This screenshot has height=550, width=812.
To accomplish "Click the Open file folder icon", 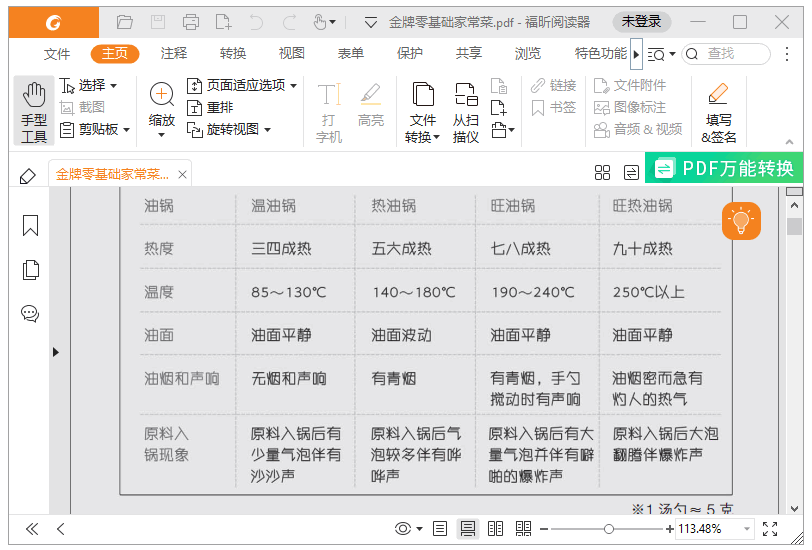I will (x=125, y=22).
